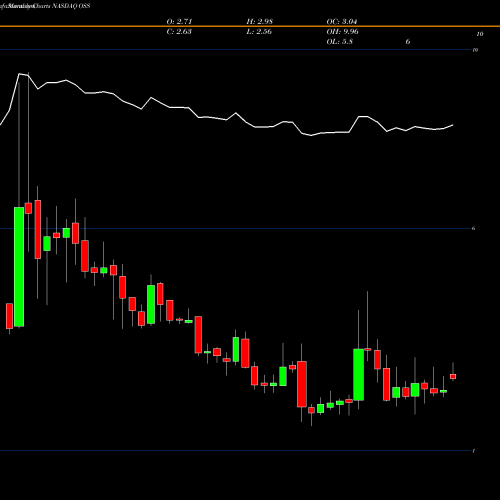Click the tall green candlestick at chart start
The height and width of the screenshot is (500, 500).
point(19,267)
